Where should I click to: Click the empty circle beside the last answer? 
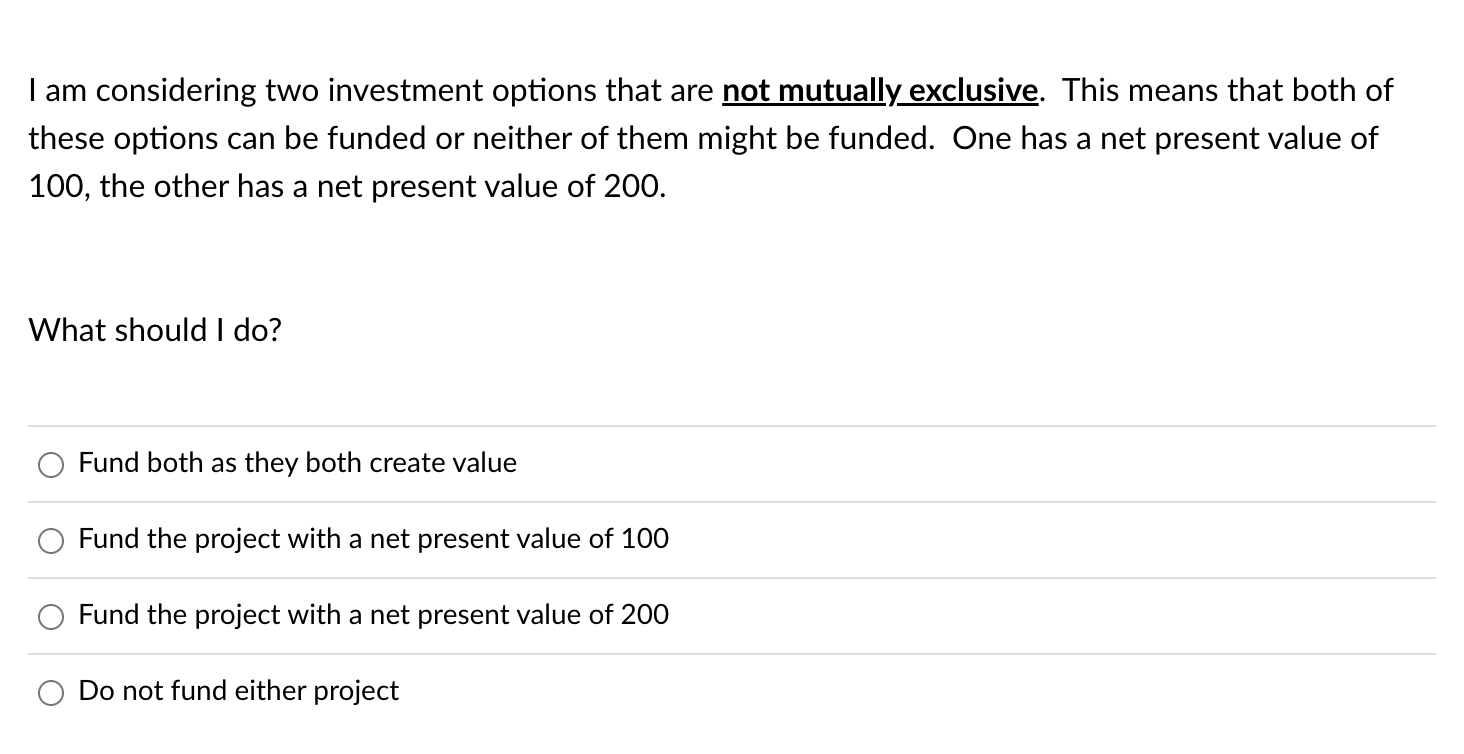coord(51,691)
